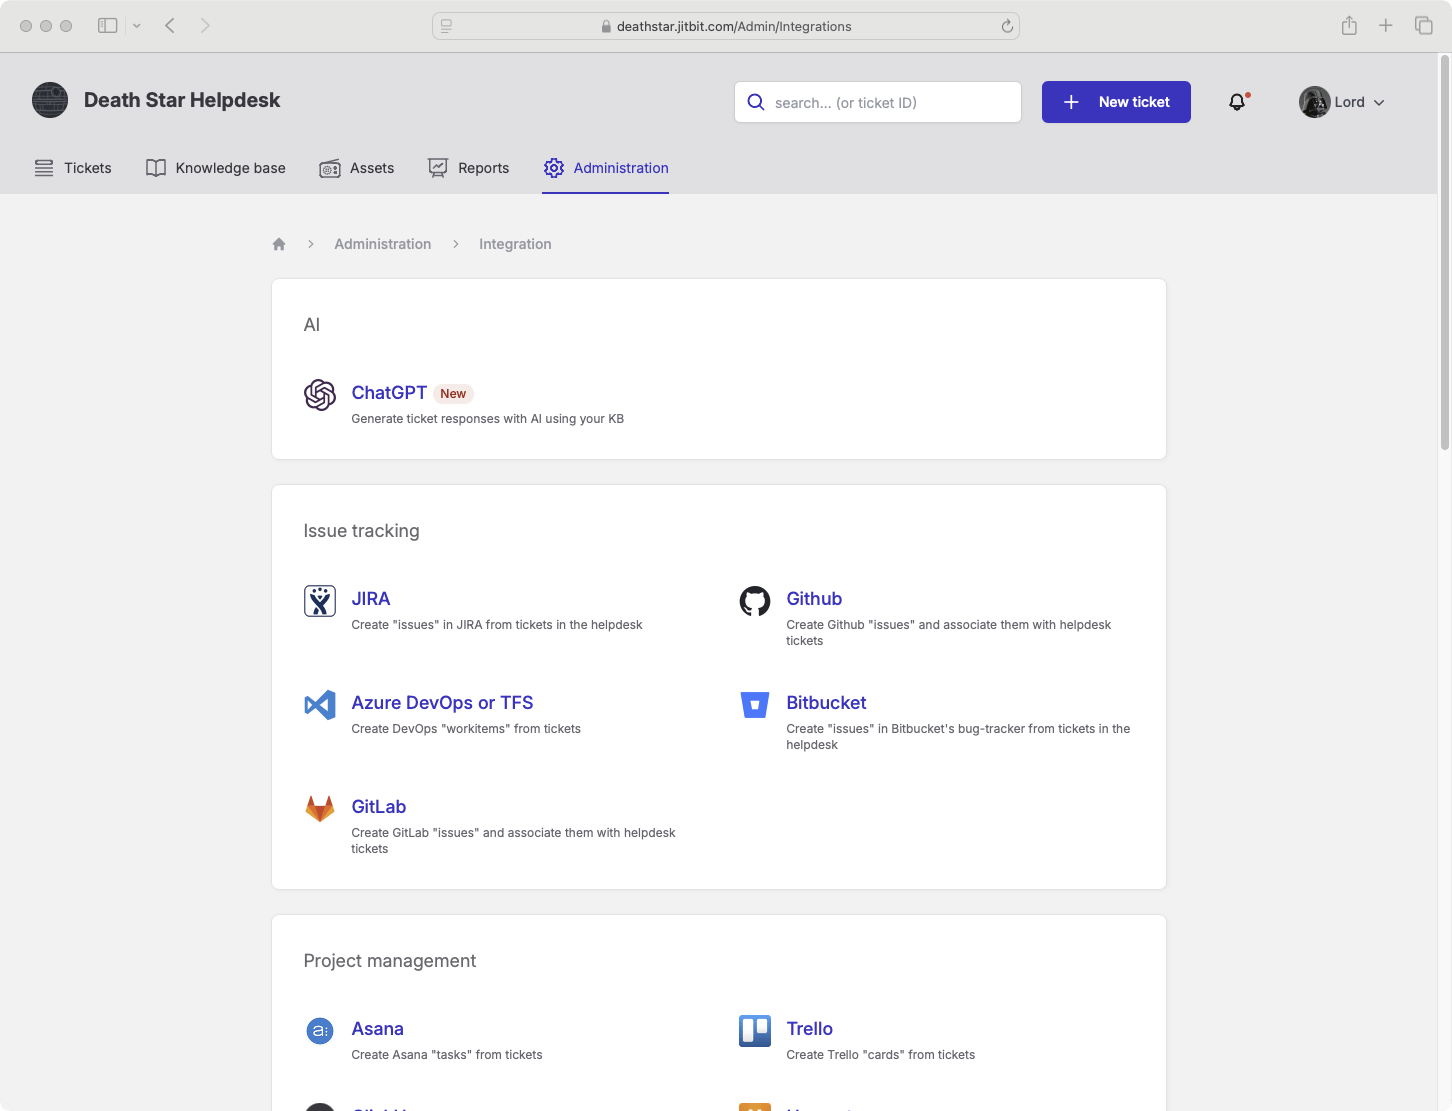The height and width of the screenshot is (1111, 1452).
Task: Go forward with Safari forward arrow
Action: tap(205, 26)
